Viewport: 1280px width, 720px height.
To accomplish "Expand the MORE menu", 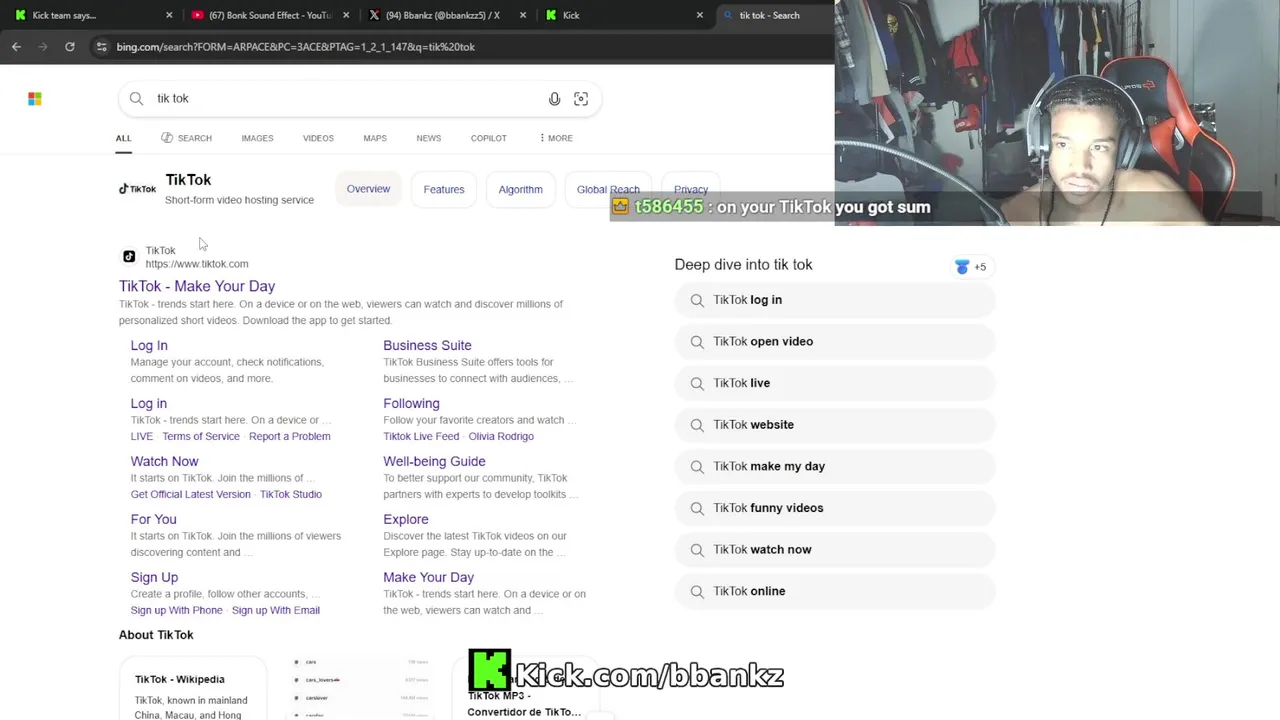I will pyautogui.click(x=556, y=138).
